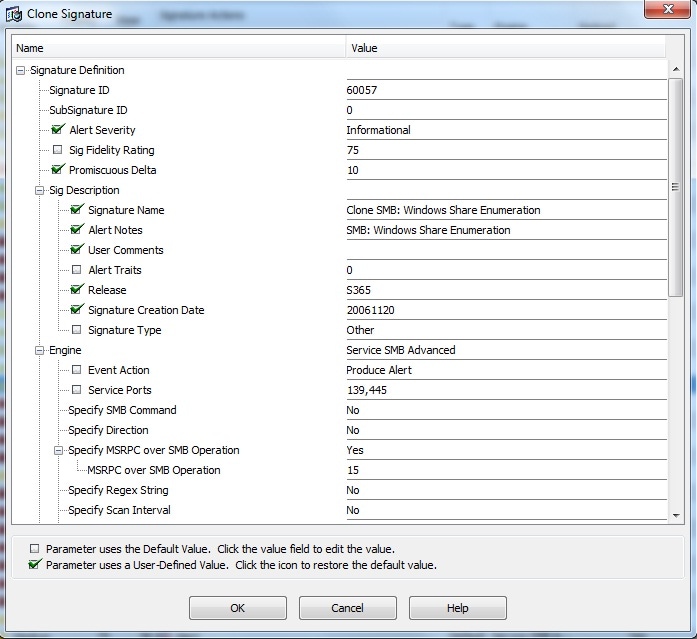Click the Service Ports default-value box

tap(76, 390)
